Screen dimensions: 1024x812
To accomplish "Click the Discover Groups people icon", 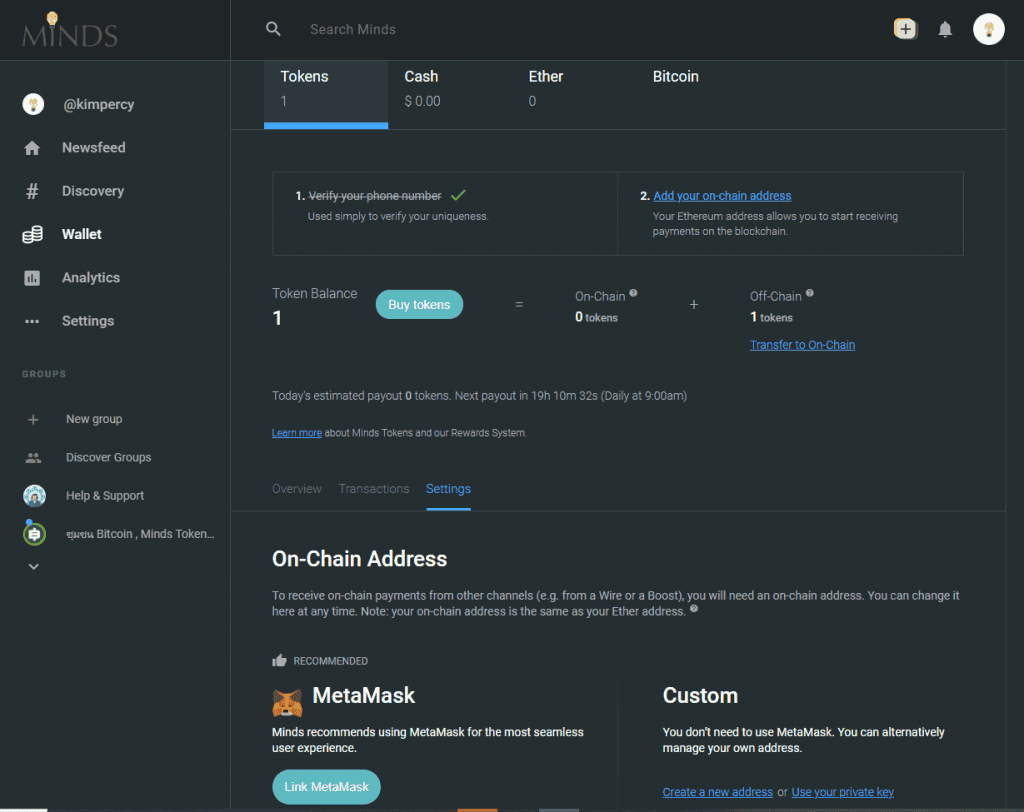I will pos(33,458).
